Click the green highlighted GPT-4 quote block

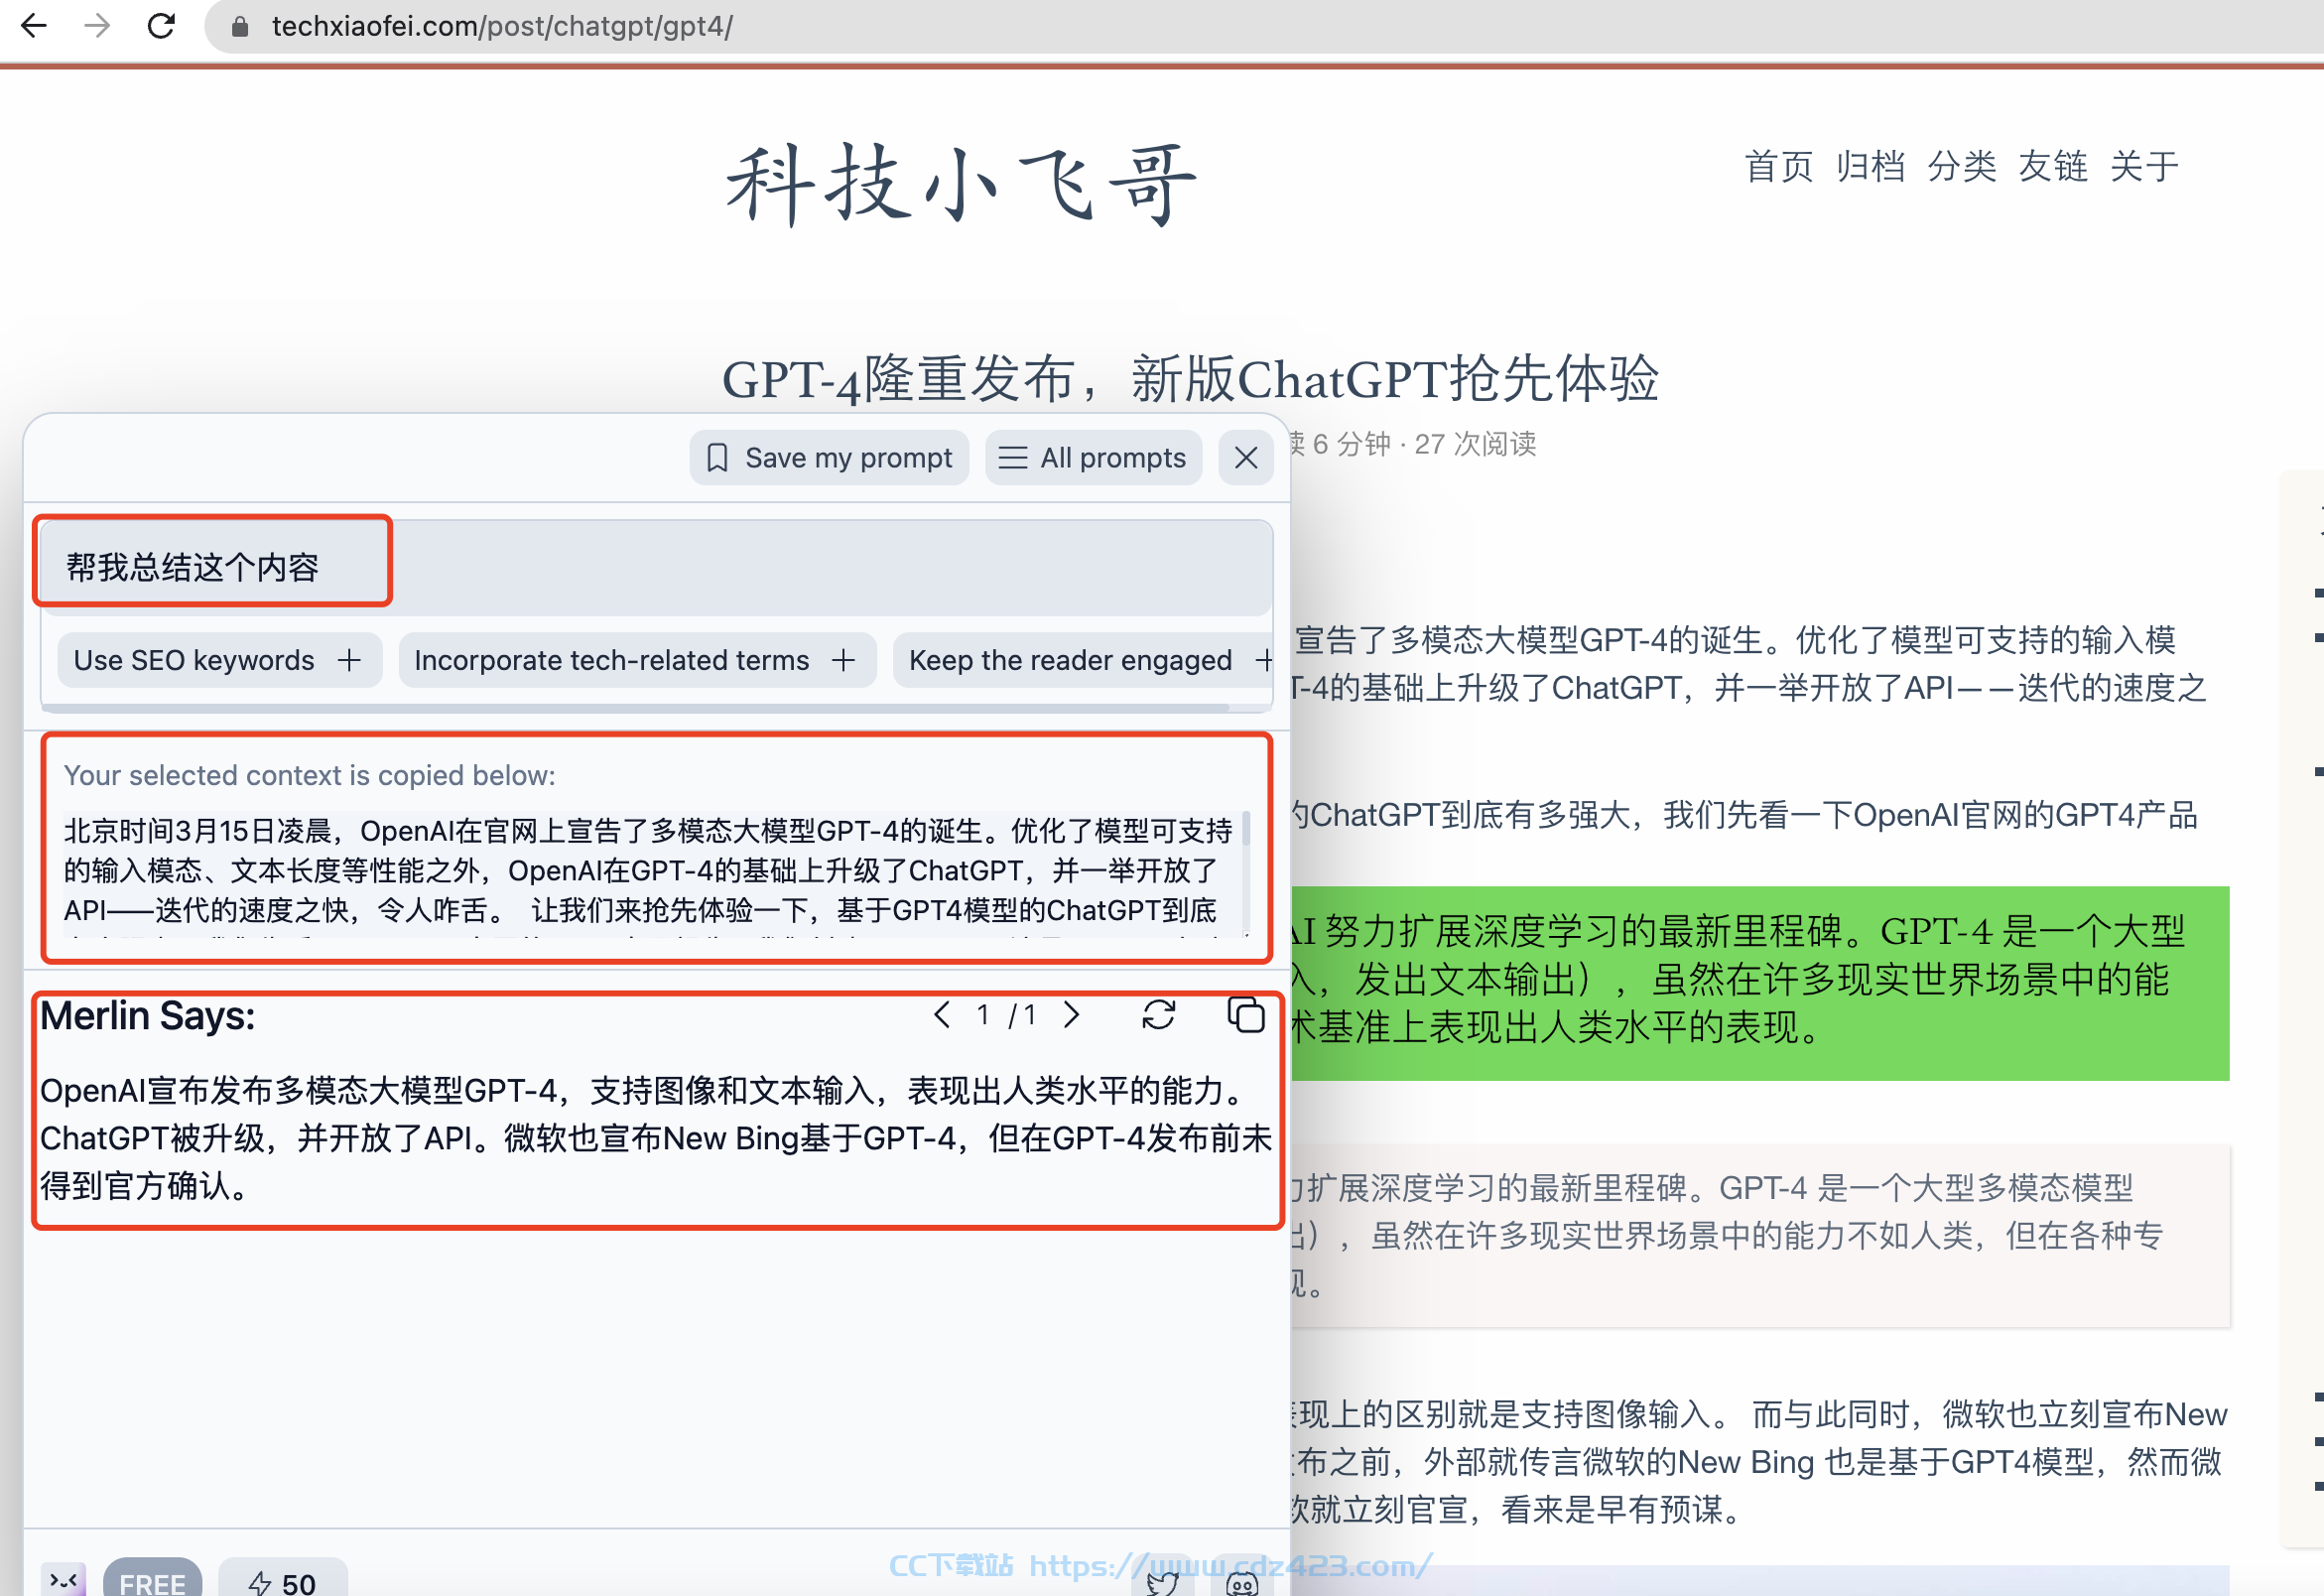[x=1760, y=982]
